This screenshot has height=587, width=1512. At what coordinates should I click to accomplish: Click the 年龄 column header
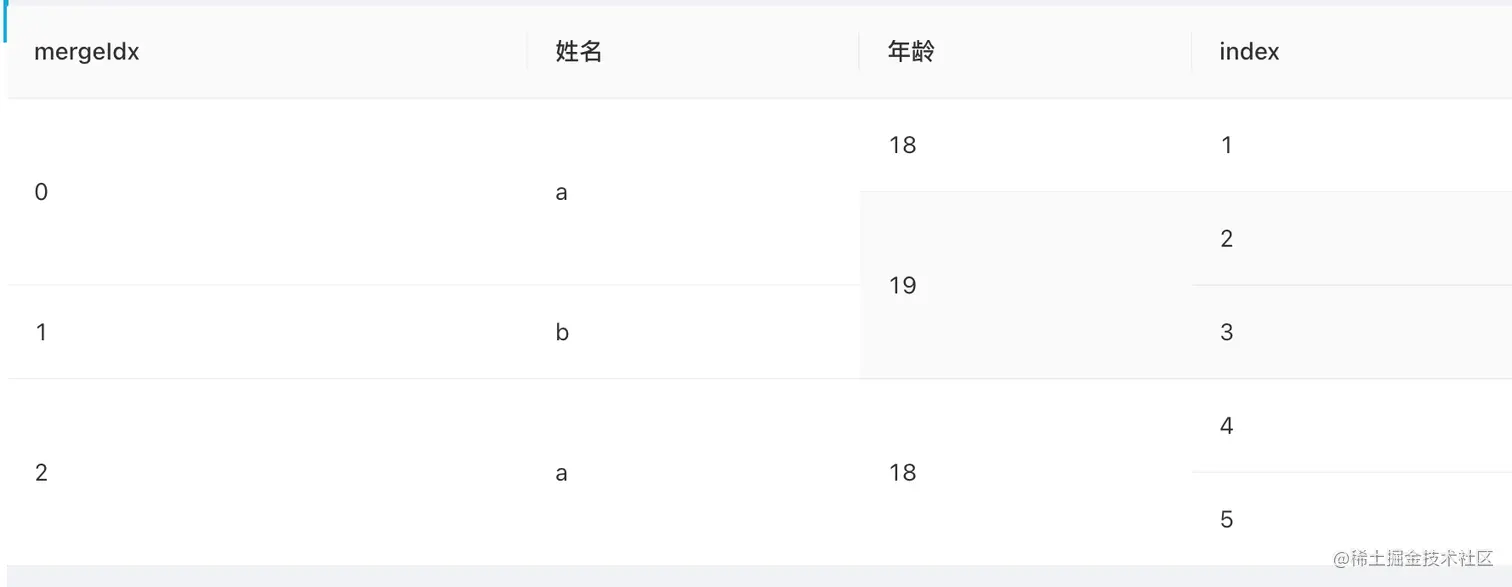tap(1026, 52)
